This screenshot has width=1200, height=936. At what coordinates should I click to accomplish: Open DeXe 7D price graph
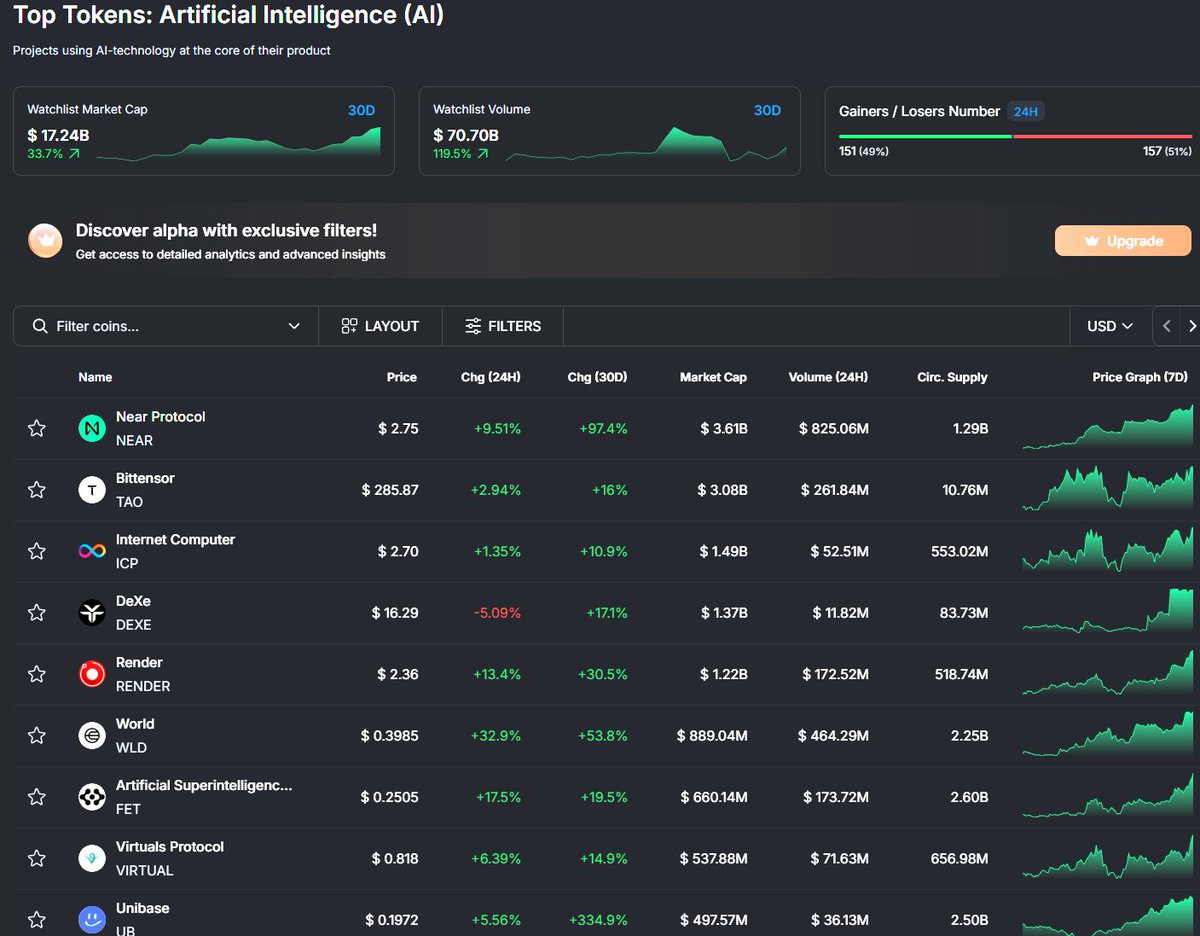[x=1108, y=612]
